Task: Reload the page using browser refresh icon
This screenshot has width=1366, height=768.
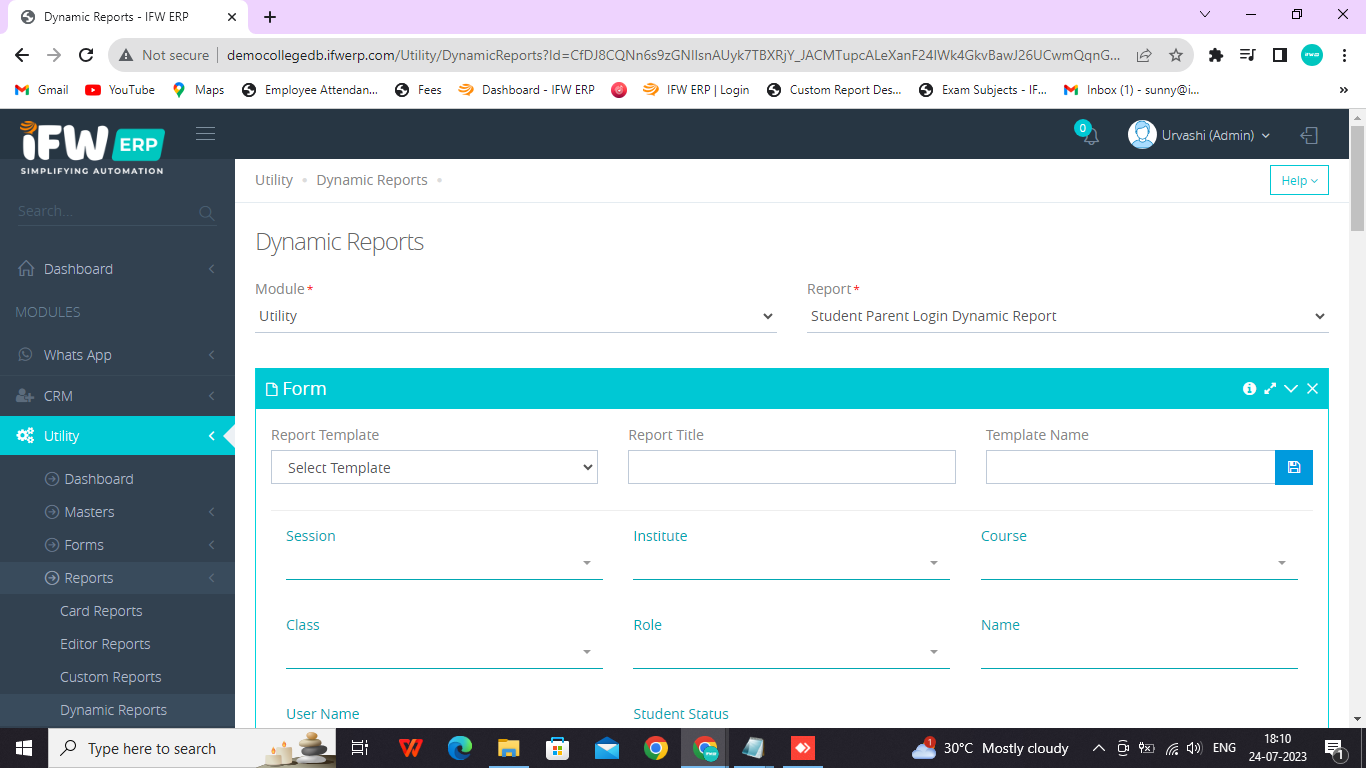Action: tap(86, 55)
